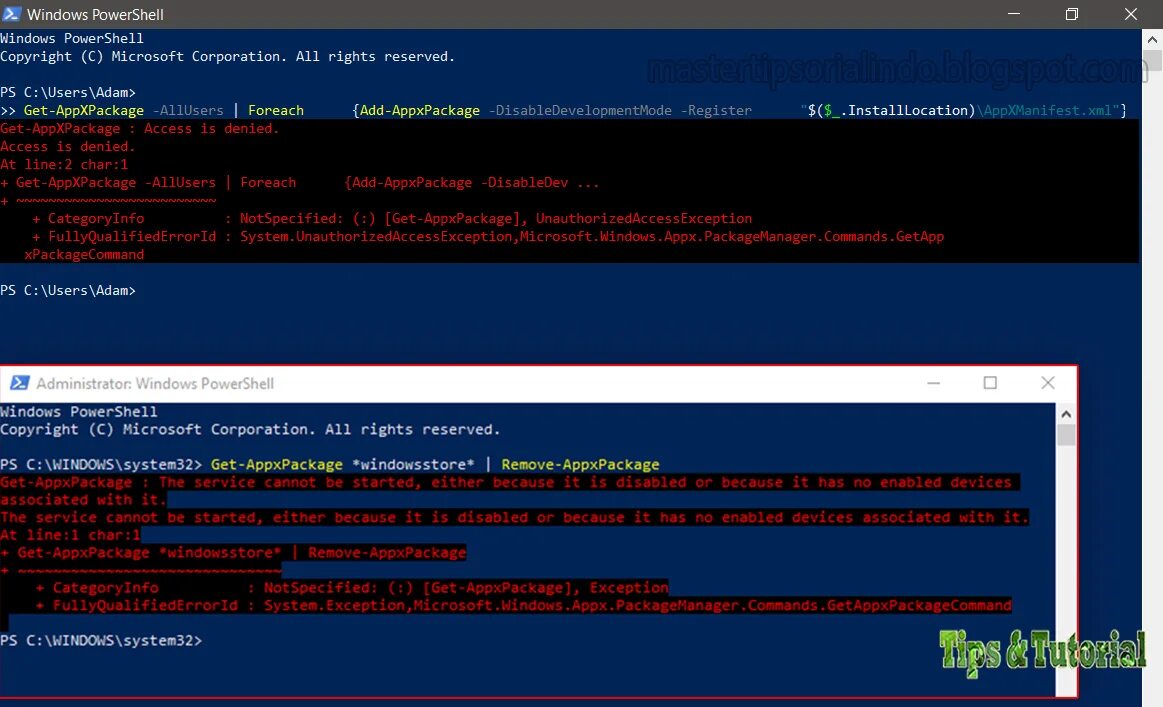Image resolution: width=1163 pixels, height=707 pixels.
Task: Click the 'Get-AppXPackage' command in the top window's input line
Action: (84, 111)
